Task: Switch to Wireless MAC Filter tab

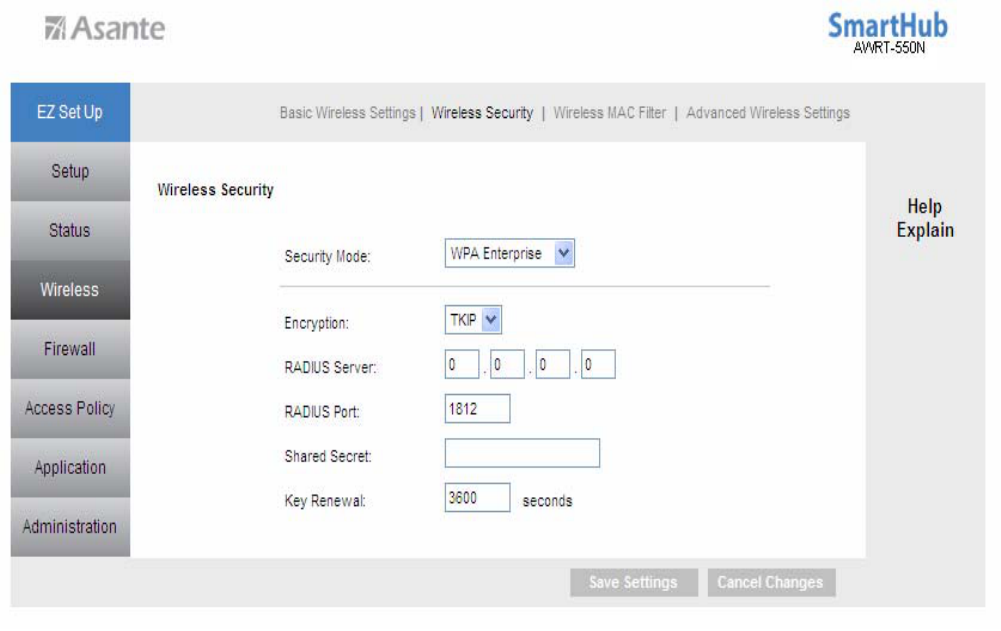Action: coord(610,113)
